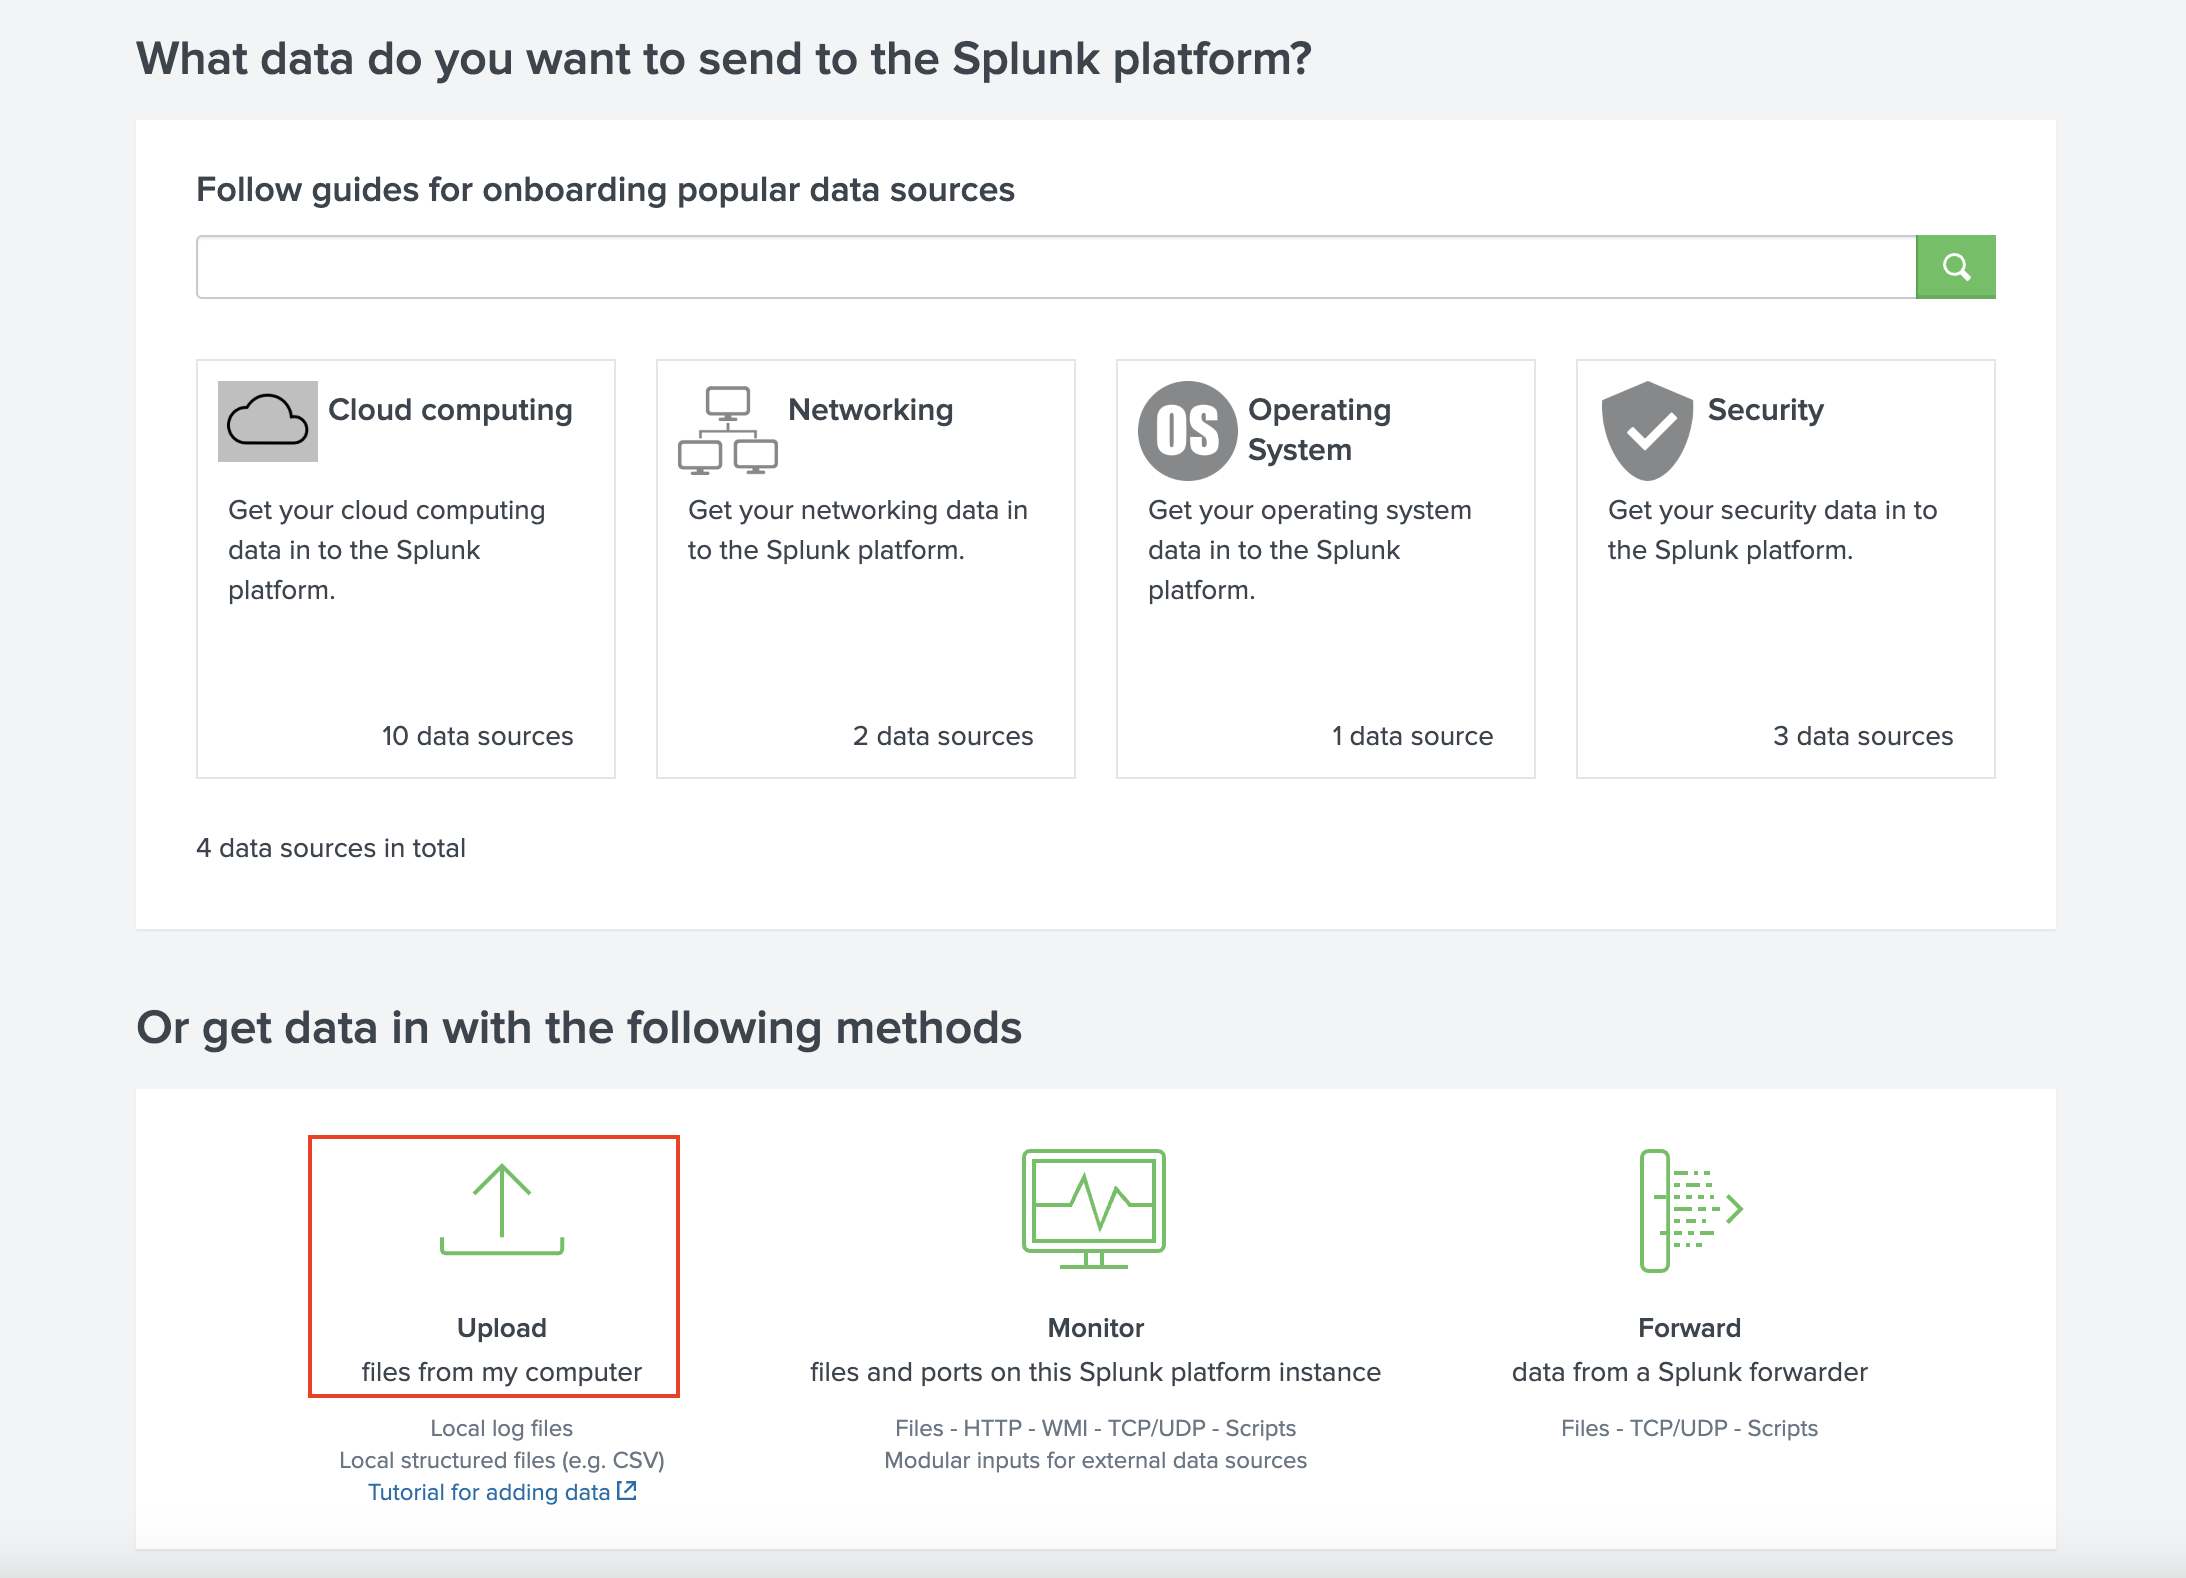2186x1578 pixels.
Task: Click inside the data source search field
Action: pyautogui.click(x=1050, y=266)
